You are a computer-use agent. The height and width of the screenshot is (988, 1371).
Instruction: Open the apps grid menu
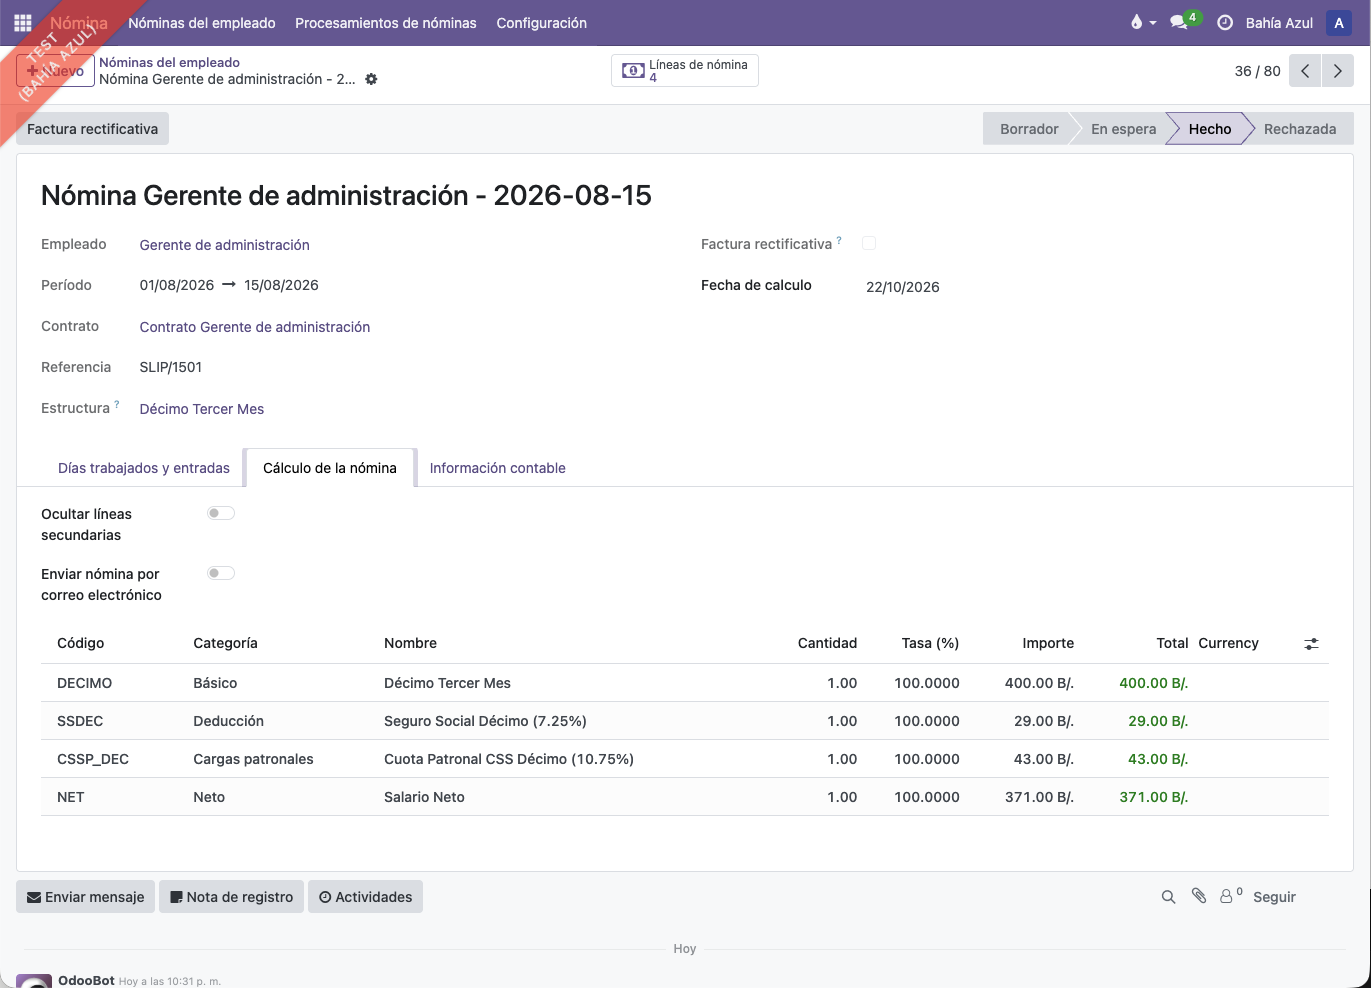(x=23, y=23)
